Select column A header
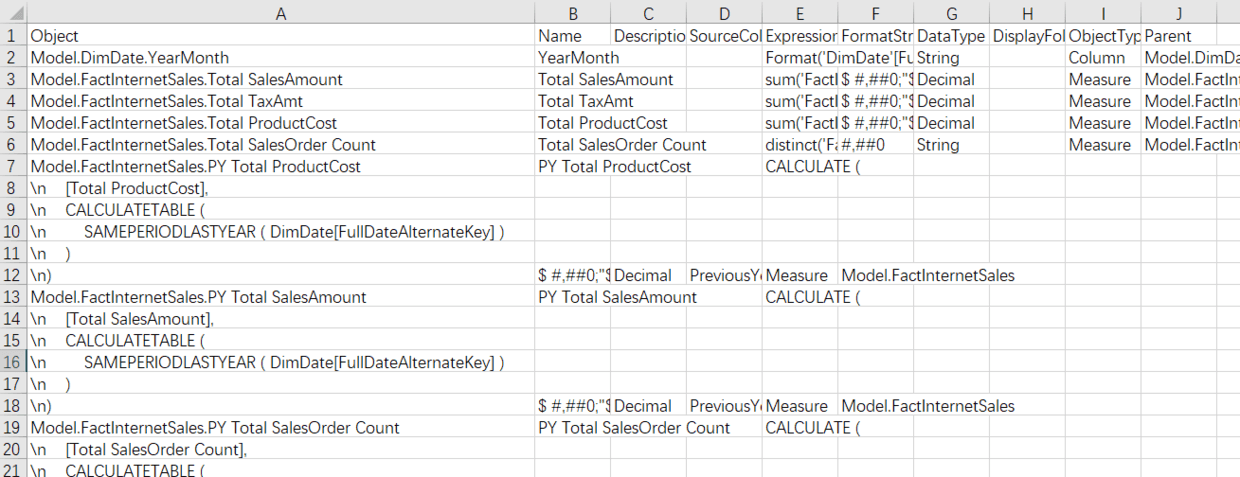Image resolution: width=1240 pixels, height=477 pixels. 280,12
